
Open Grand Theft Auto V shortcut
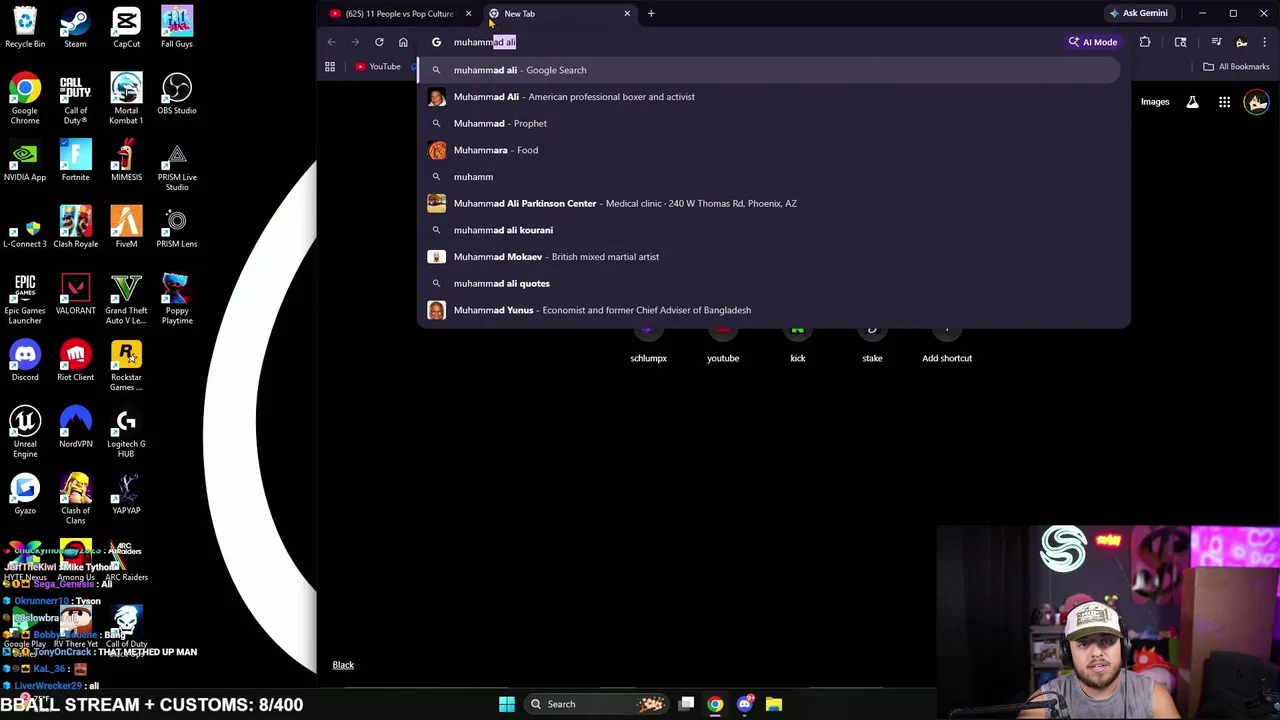[126, 298]
